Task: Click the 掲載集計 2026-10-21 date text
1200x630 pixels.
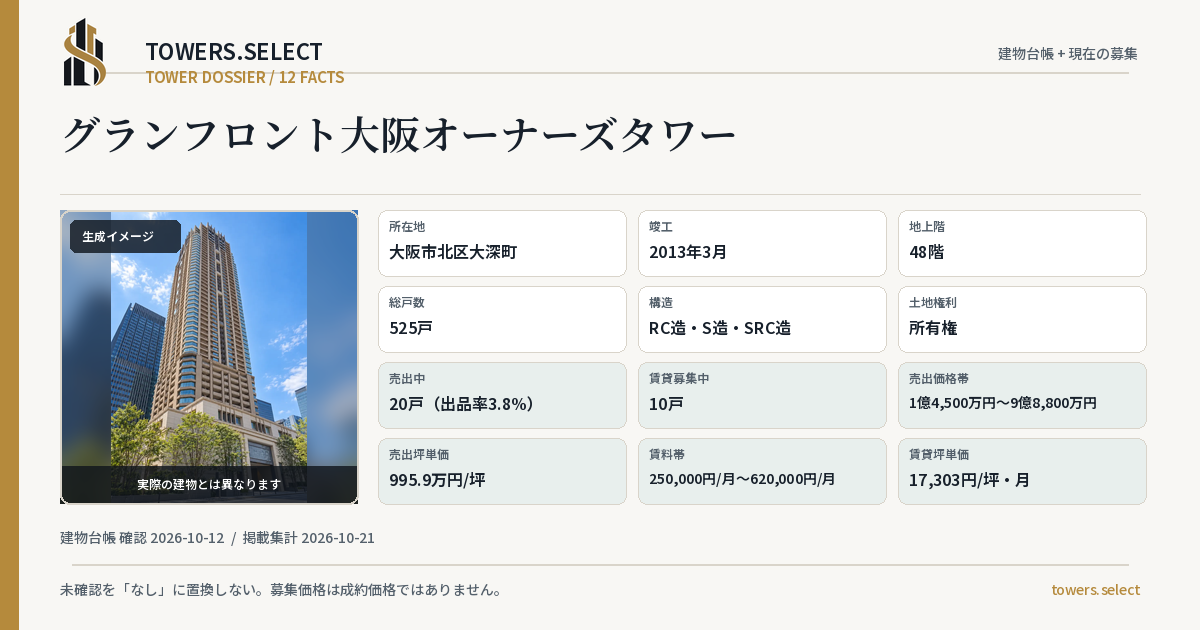Action: pos(309,538)
